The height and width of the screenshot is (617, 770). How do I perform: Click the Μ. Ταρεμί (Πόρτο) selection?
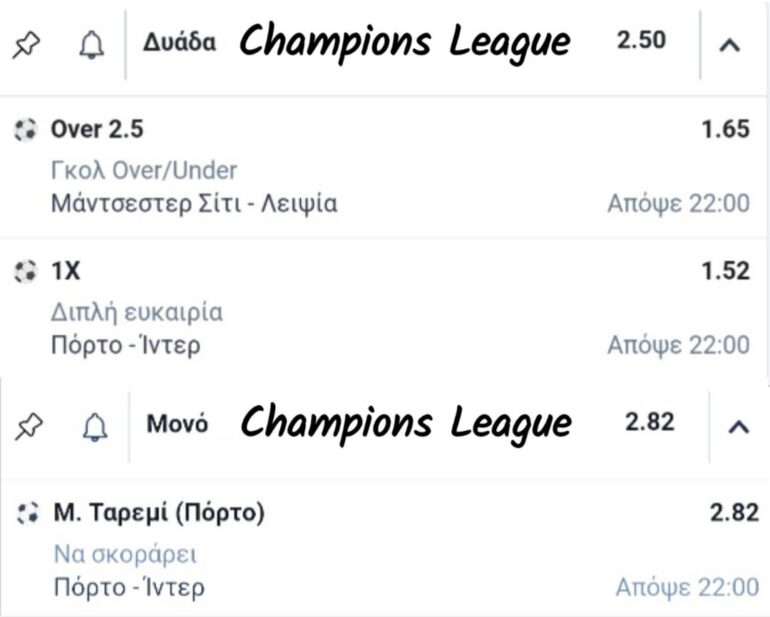click(159, 514)
